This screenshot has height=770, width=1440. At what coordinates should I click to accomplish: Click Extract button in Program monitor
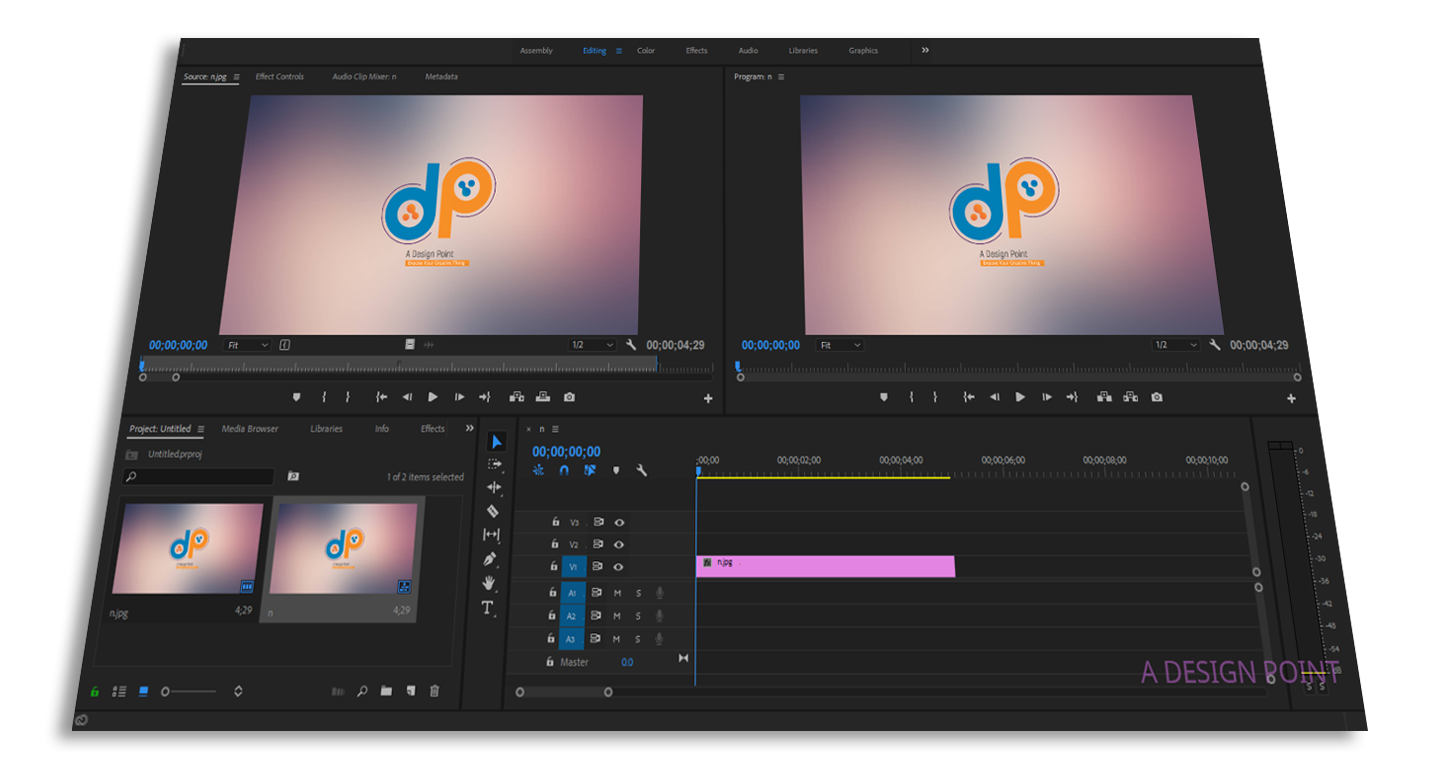point(1130,397)
